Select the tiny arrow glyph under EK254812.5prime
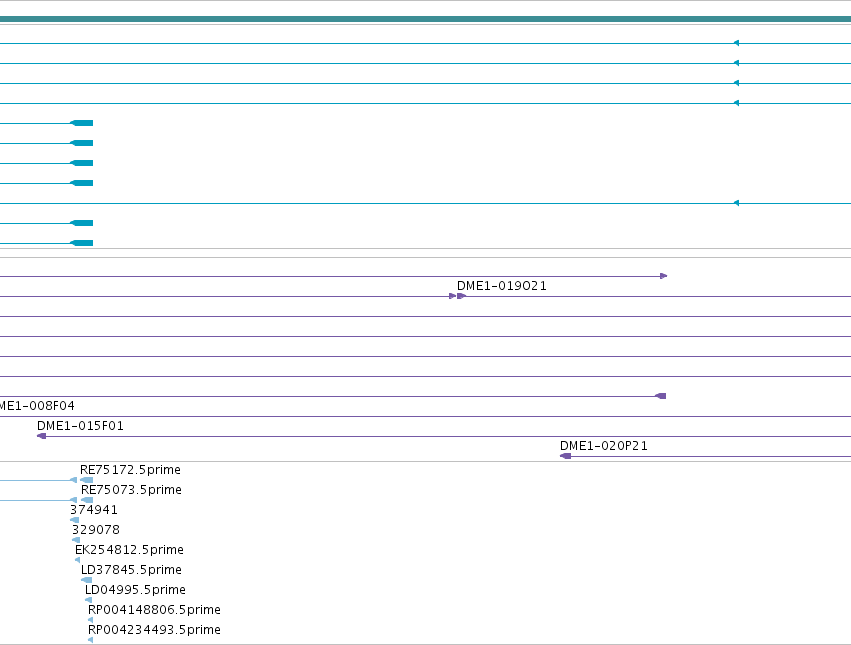Screen dimensions: 851x645 78,560
